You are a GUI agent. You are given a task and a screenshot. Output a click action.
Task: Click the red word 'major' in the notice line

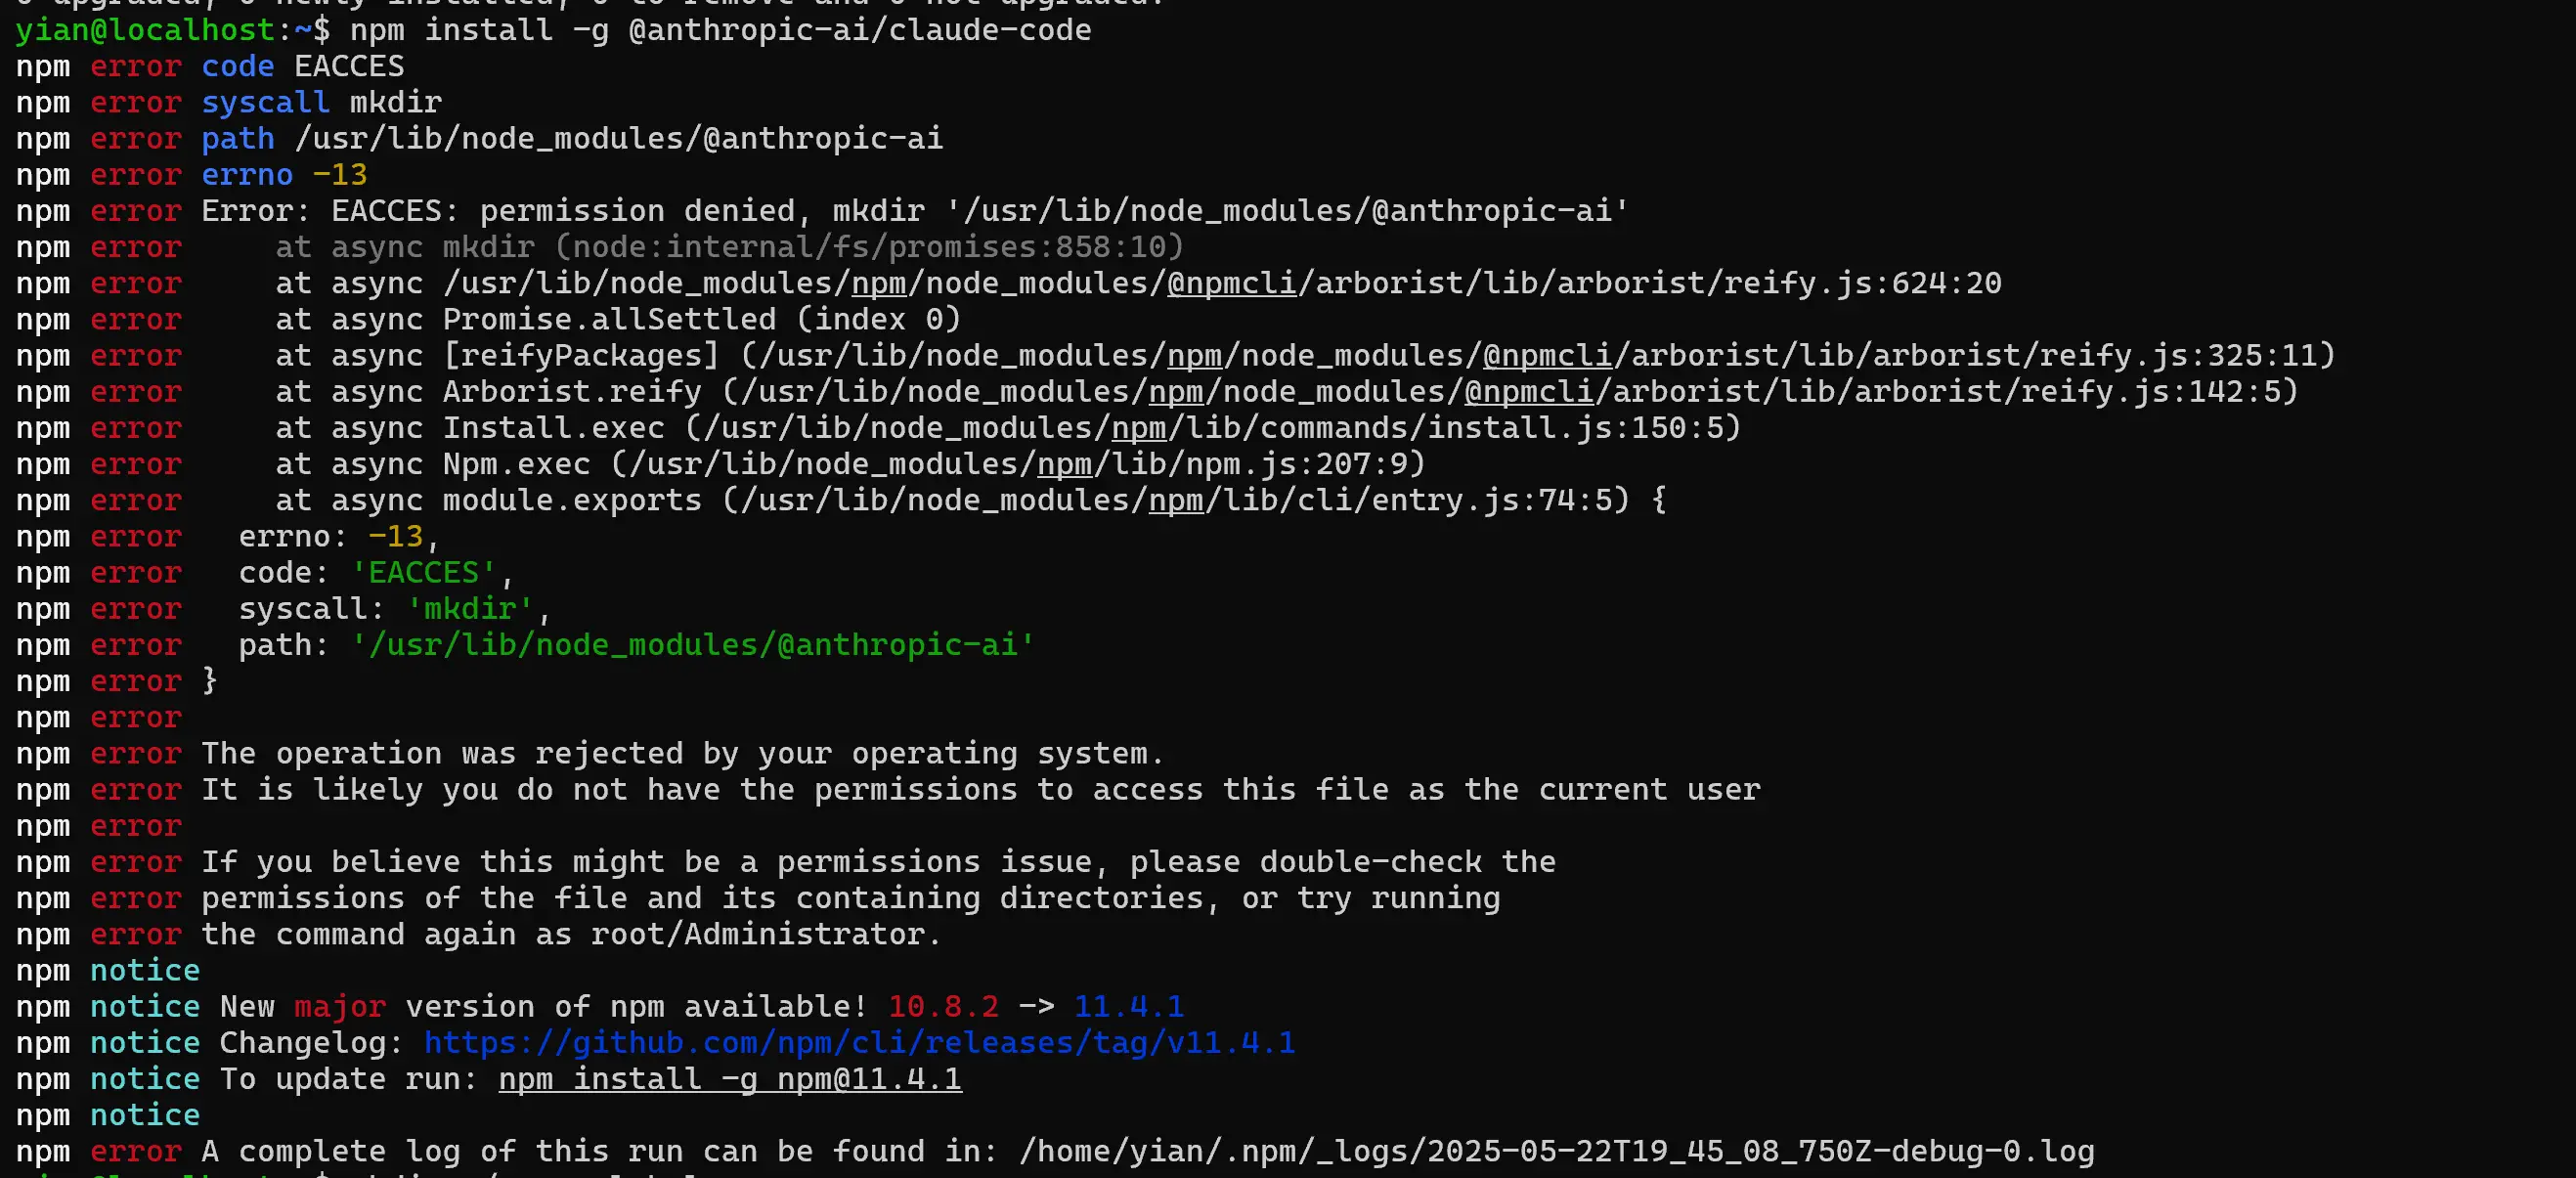coord(340,1006)
